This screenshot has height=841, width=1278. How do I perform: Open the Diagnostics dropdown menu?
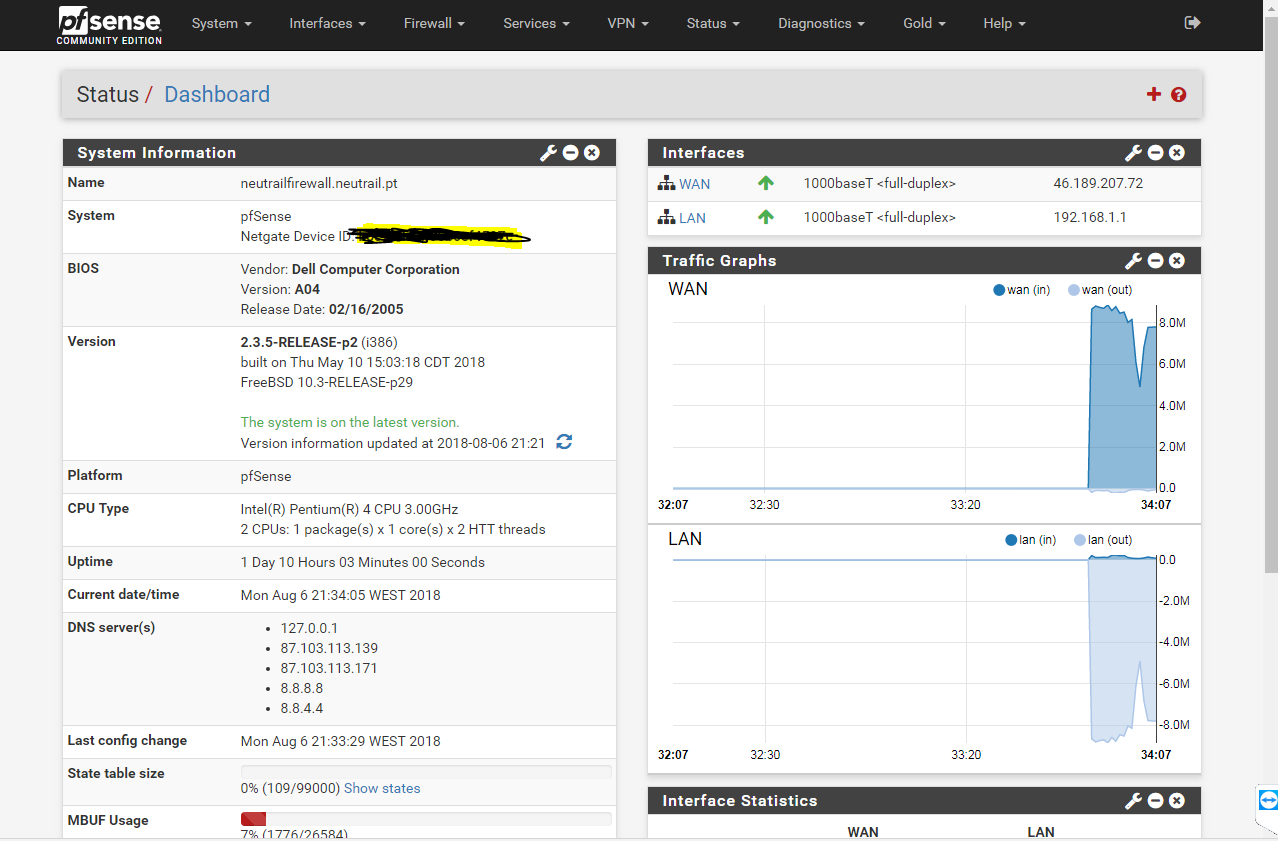821,23
